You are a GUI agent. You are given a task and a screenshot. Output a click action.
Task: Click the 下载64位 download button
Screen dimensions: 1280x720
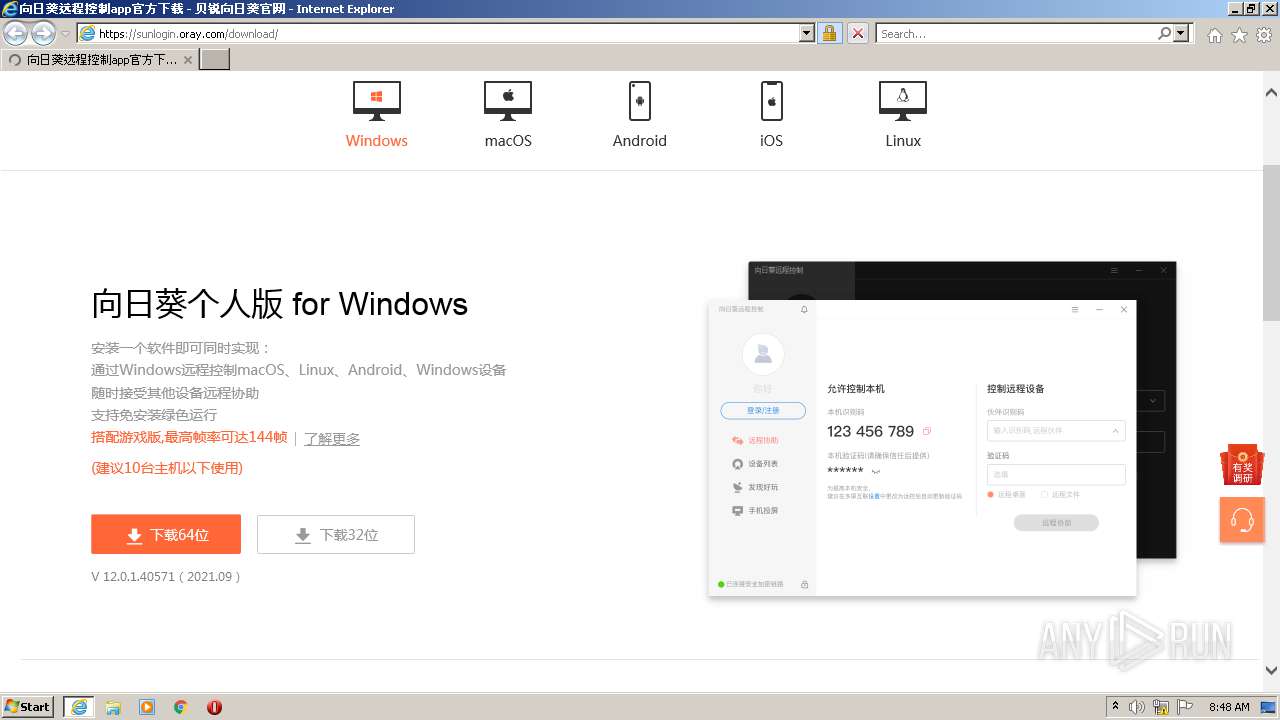pyautogui.click(x=166, y=534)
